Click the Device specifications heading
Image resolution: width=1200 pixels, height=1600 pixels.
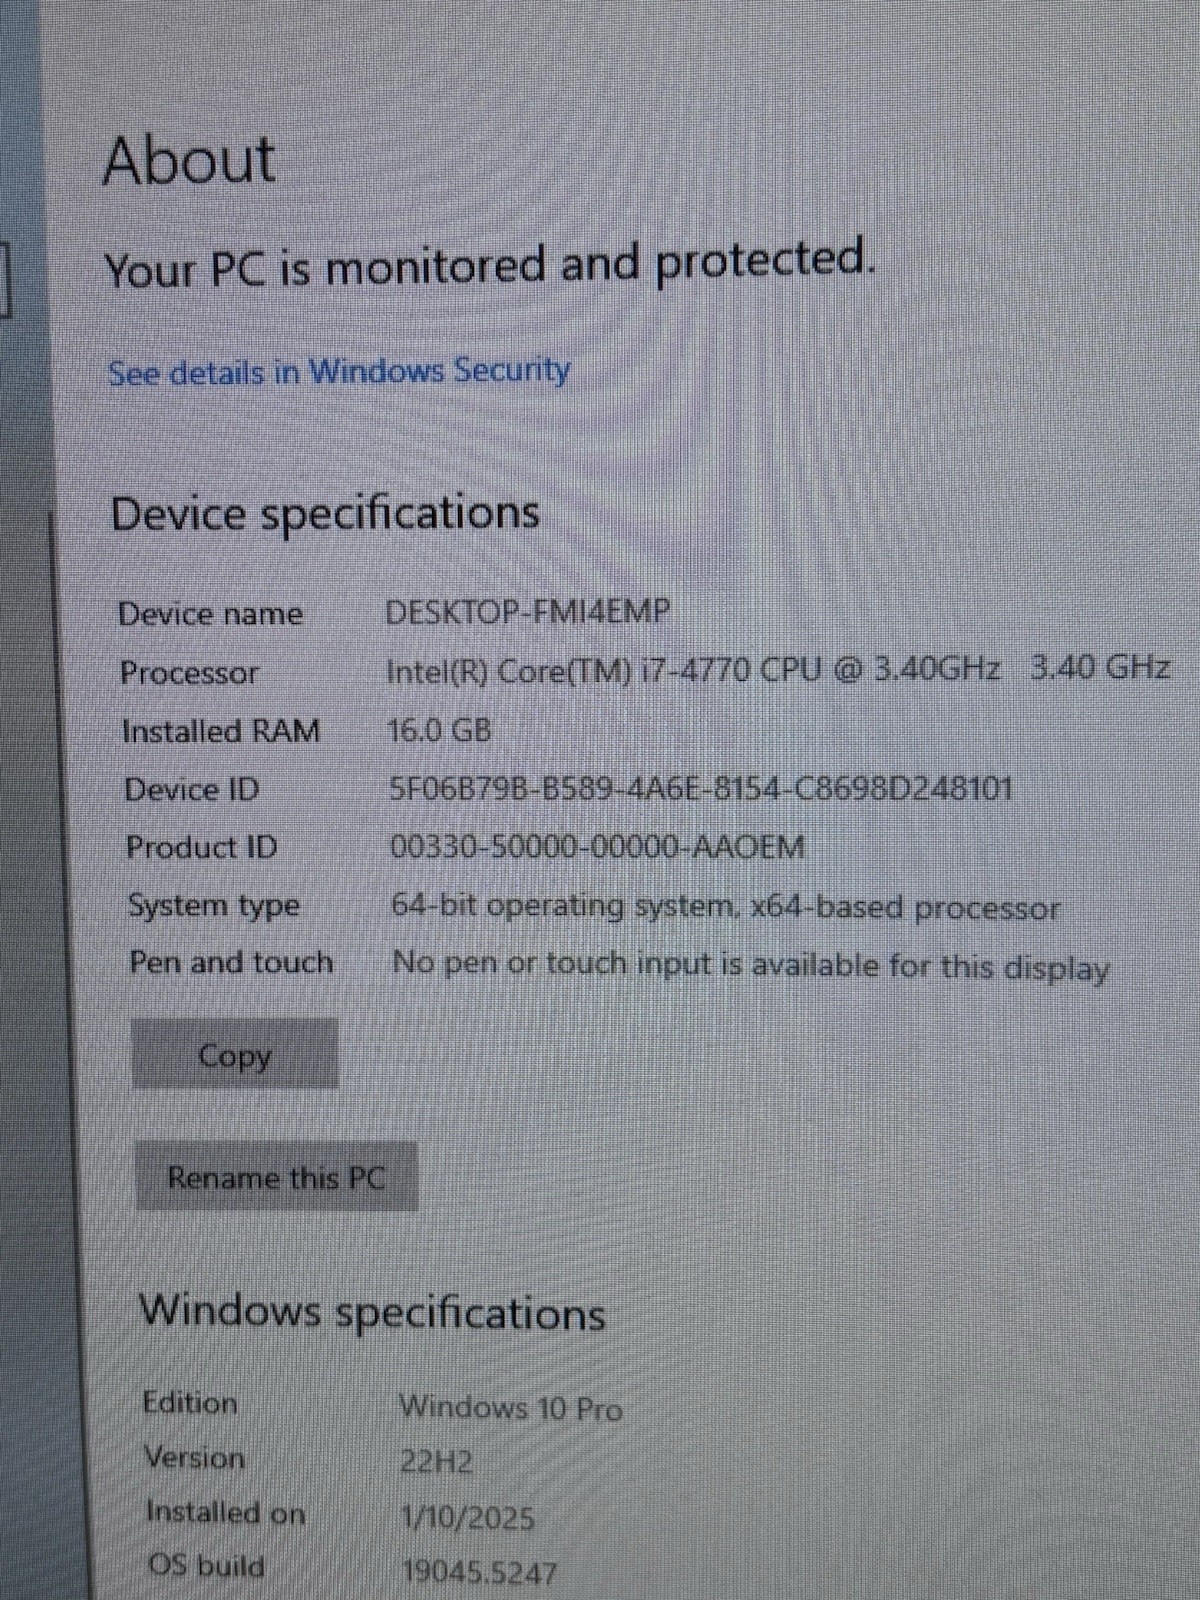pos(325,514)
